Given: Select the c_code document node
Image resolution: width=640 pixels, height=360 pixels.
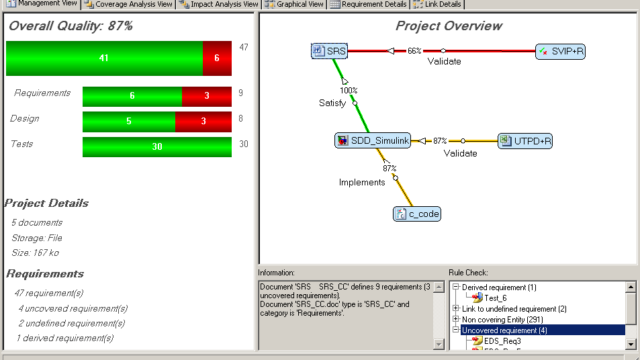Looking at the screenshot, I should pyautogui.click(x=417, y=214).
